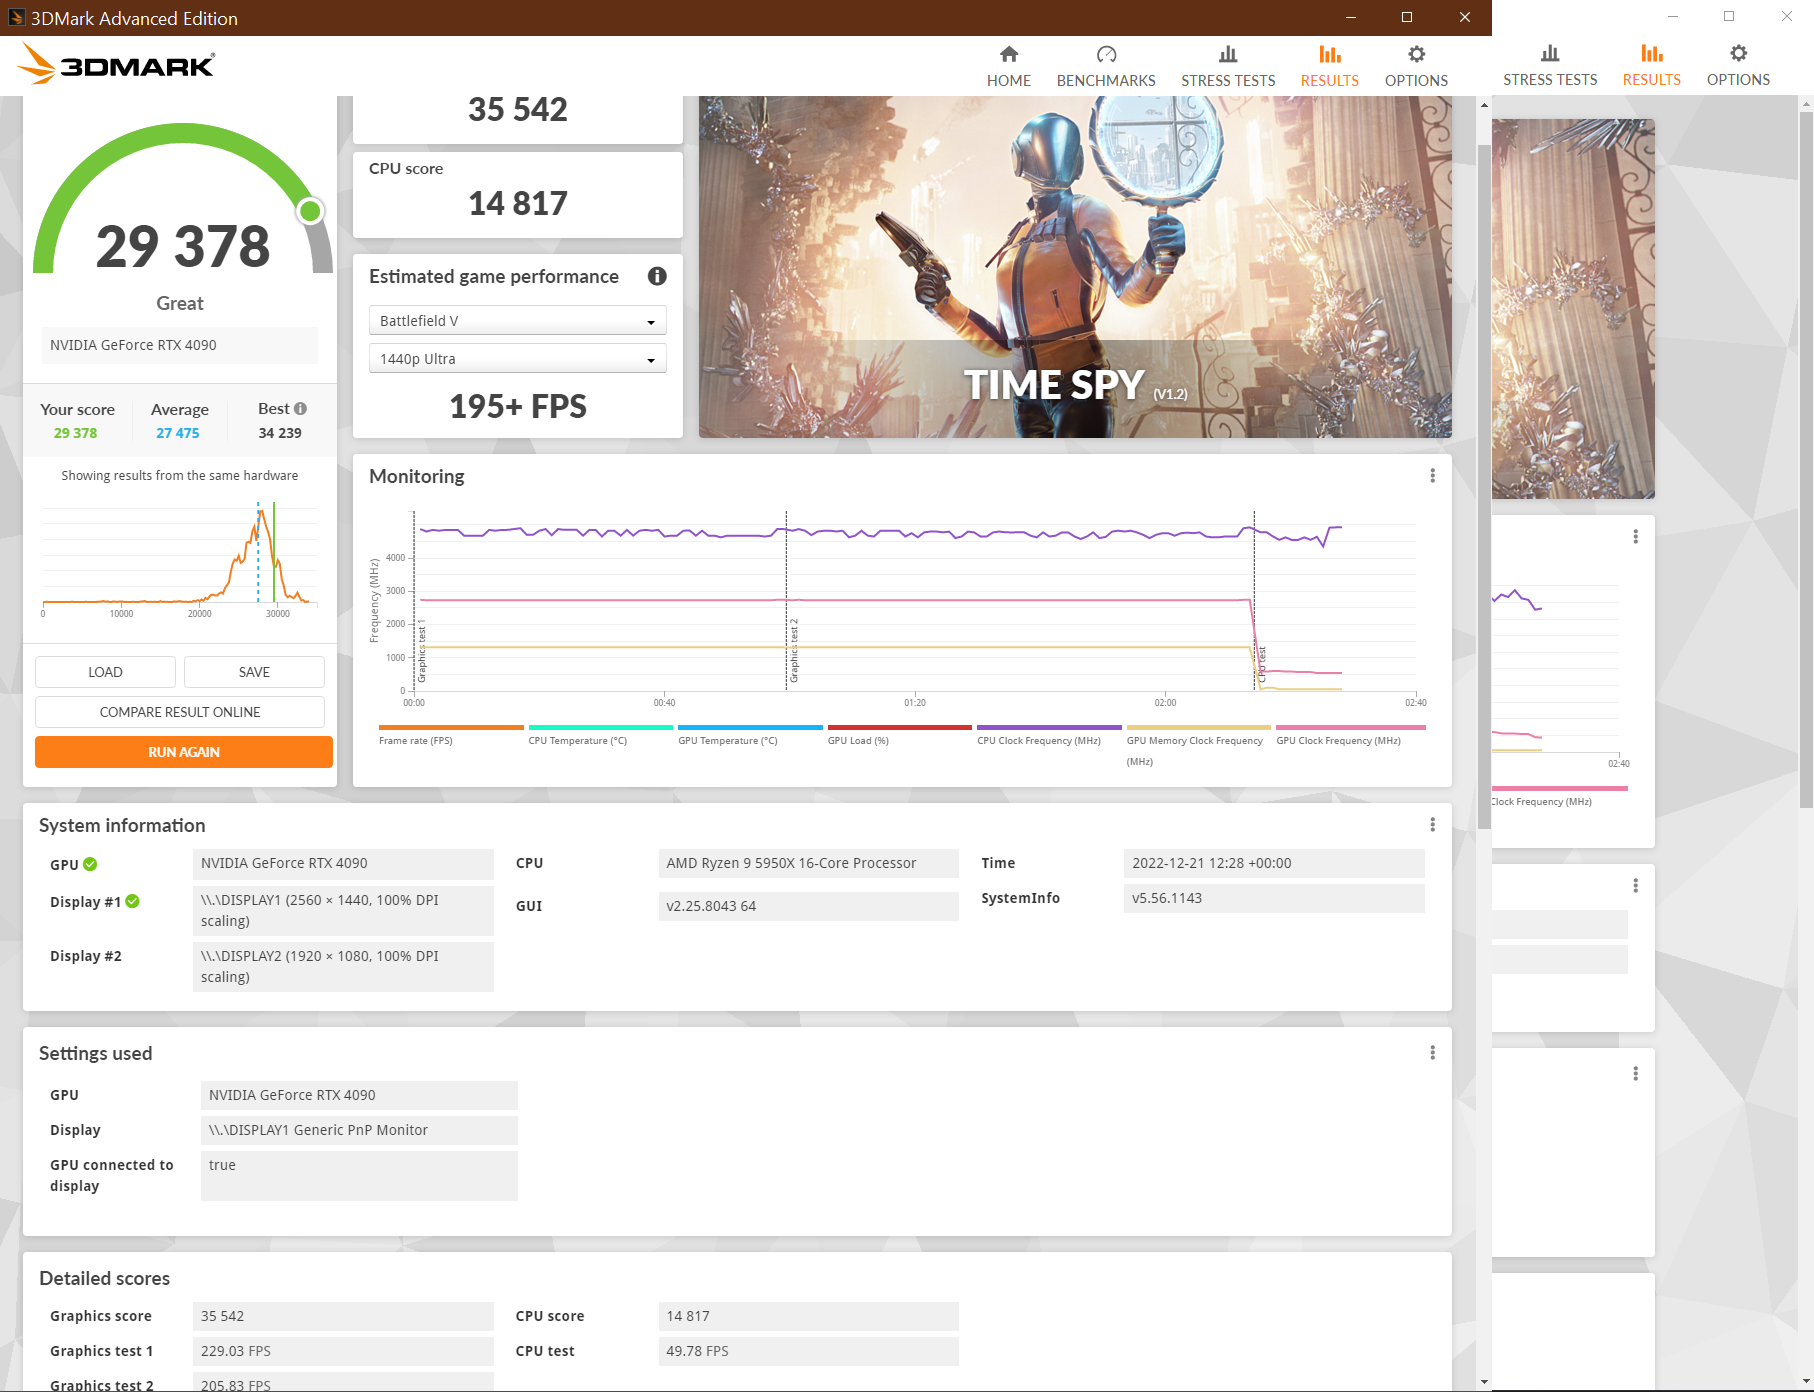1814x1392 pixels.
Task: Toggle the Frame rate (FPS) legend series
Action: point(451,735)
